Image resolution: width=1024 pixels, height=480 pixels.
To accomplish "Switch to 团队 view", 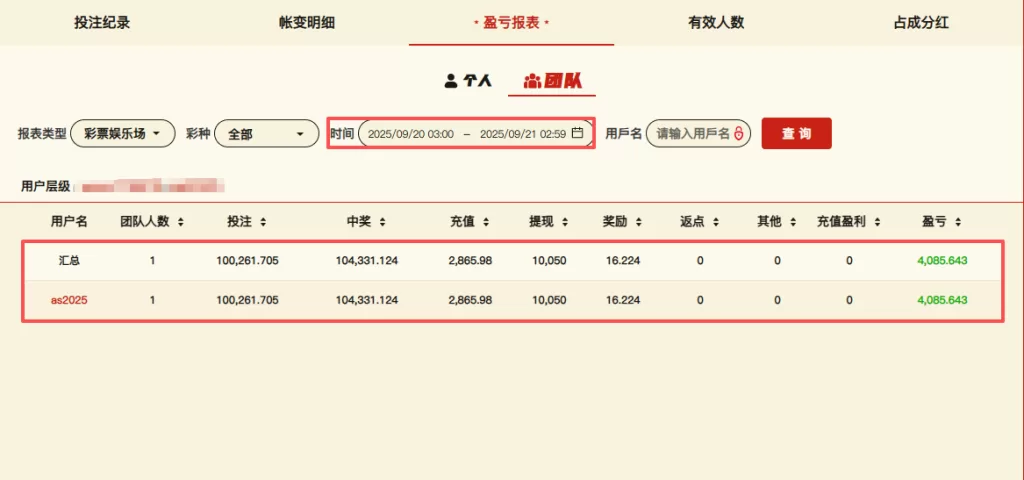I will [552, 80].
